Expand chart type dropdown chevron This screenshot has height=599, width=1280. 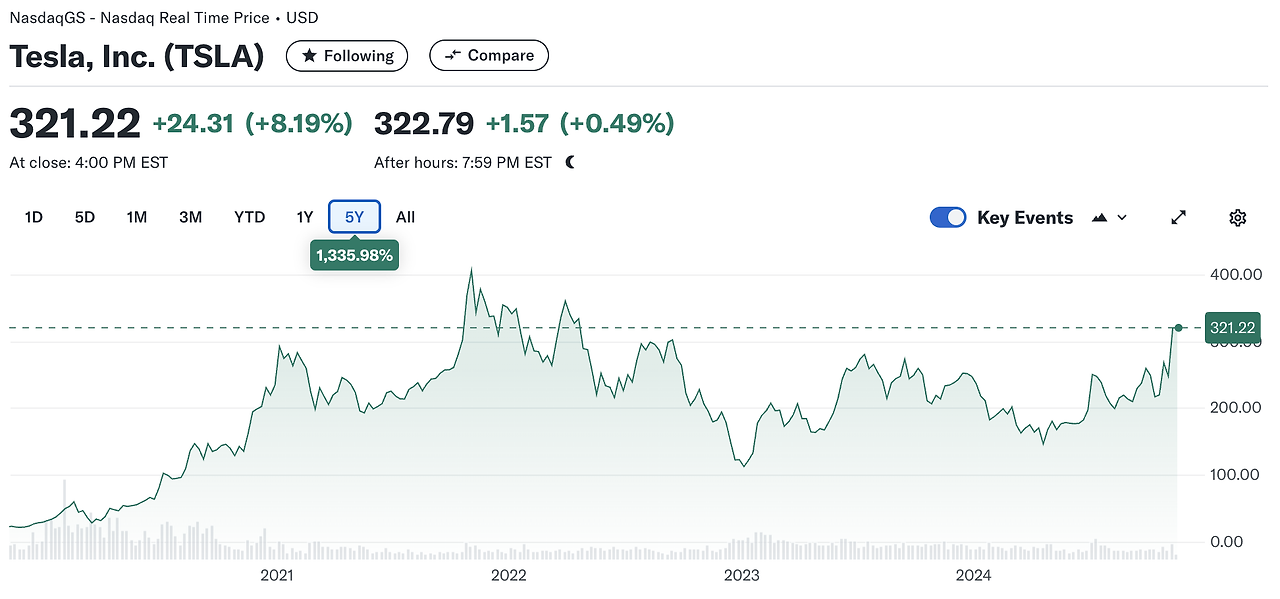pyautogui.click(x=1122, y=218)
